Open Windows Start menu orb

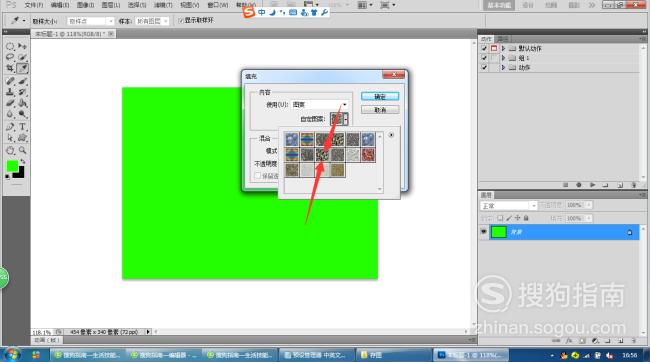pyautogui.click(x=12, y=355)
